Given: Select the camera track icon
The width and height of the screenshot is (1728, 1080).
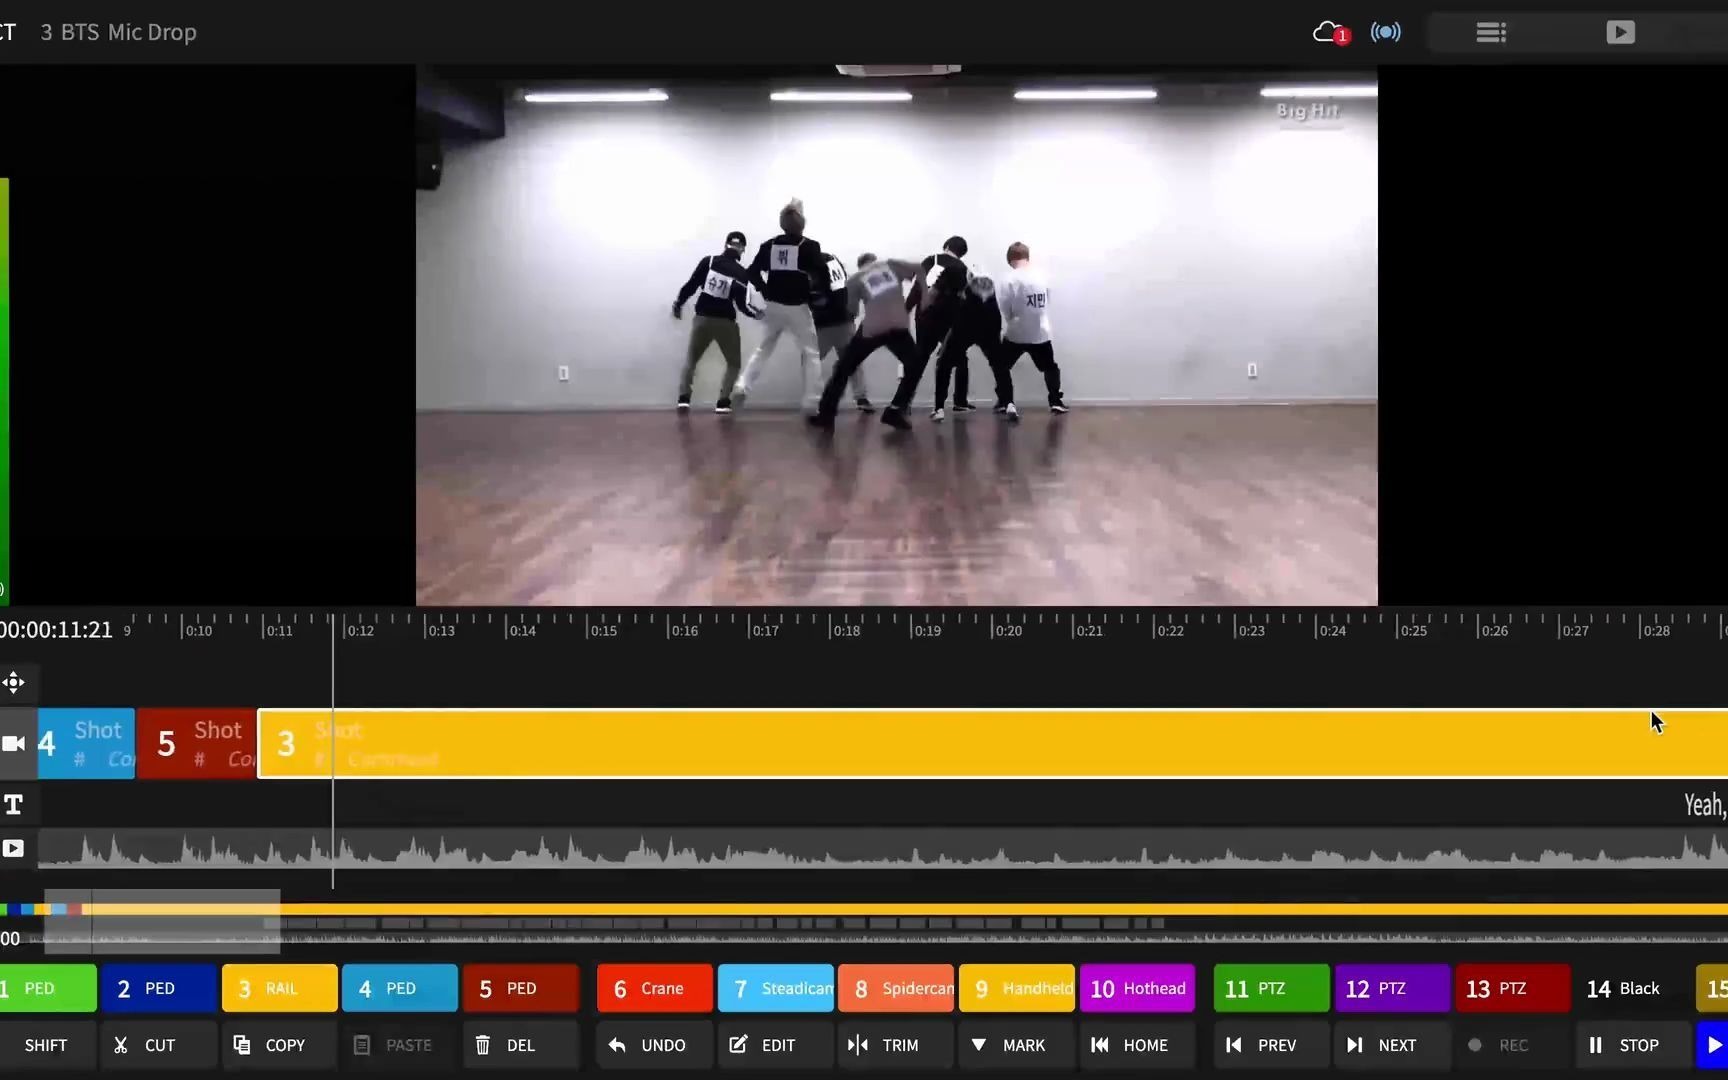Looking at the screenshot, I should 14,743.
